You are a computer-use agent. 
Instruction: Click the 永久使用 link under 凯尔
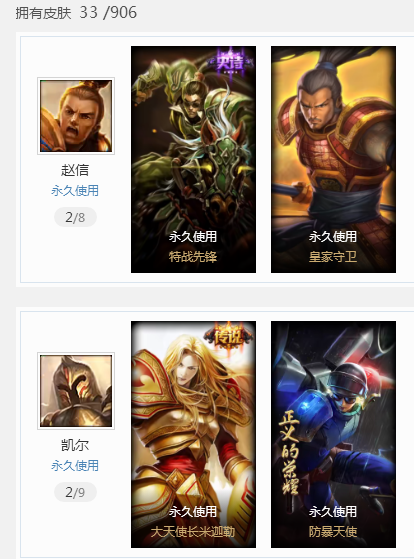(x=75, y=466)
